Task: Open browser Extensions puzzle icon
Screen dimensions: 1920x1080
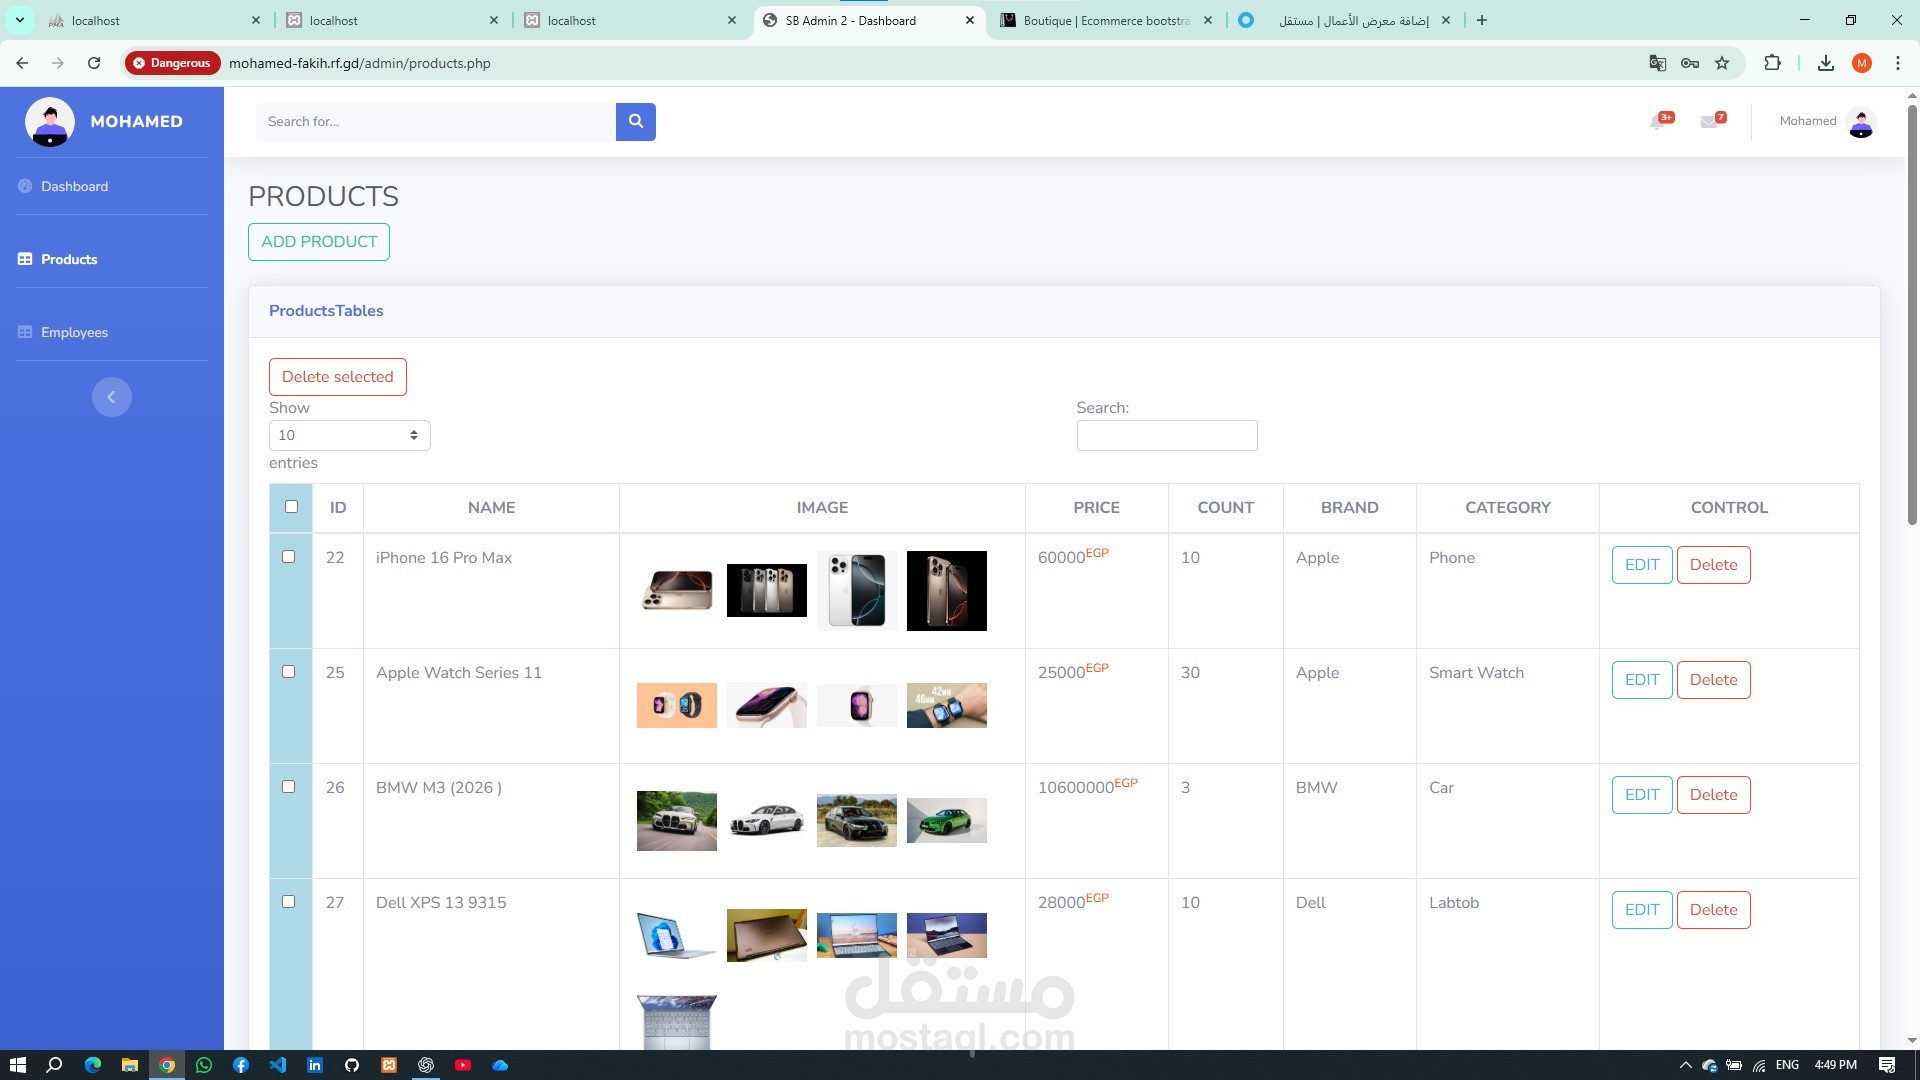Action: pos(1772,63)
